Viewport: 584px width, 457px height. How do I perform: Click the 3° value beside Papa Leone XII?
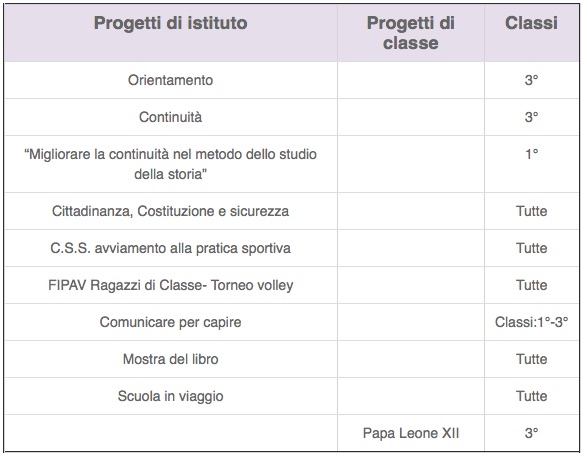click(x=531, y=433)
